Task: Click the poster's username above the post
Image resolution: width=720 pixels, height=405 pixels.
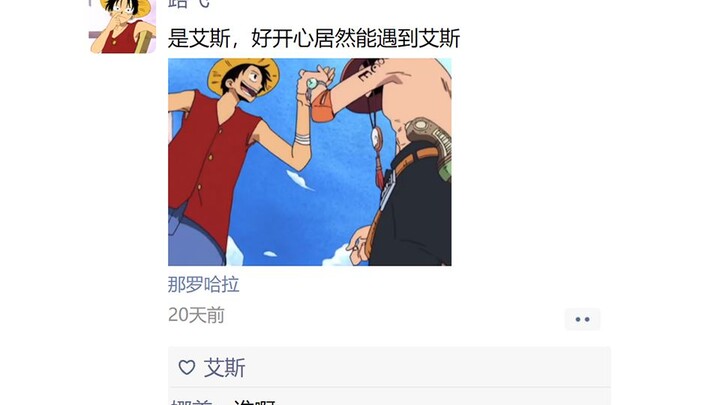Action: click(x=189, y=4)
